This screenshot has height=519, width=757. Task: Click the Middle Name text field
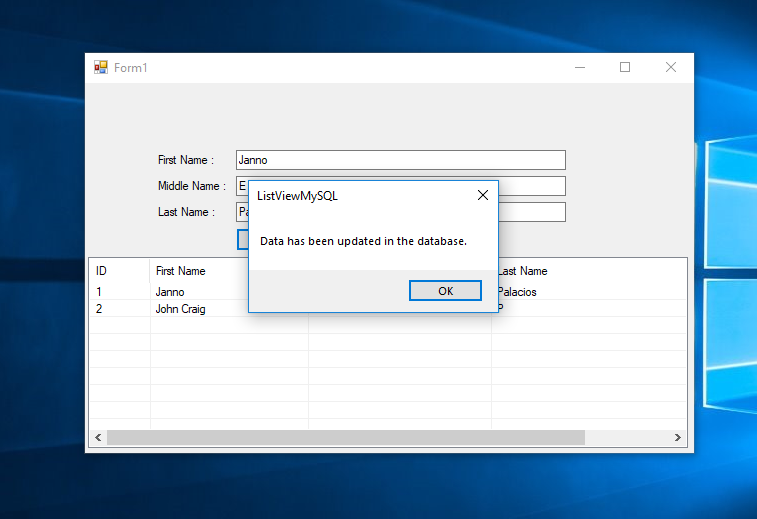point(530,186)
